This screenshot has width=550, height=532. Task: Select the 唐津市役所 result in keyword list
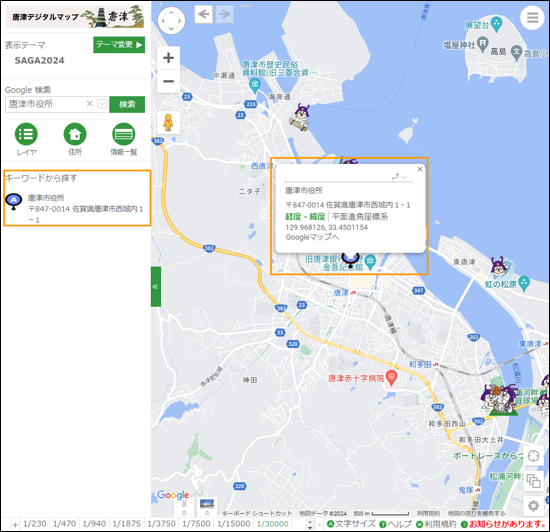point(77,209)
